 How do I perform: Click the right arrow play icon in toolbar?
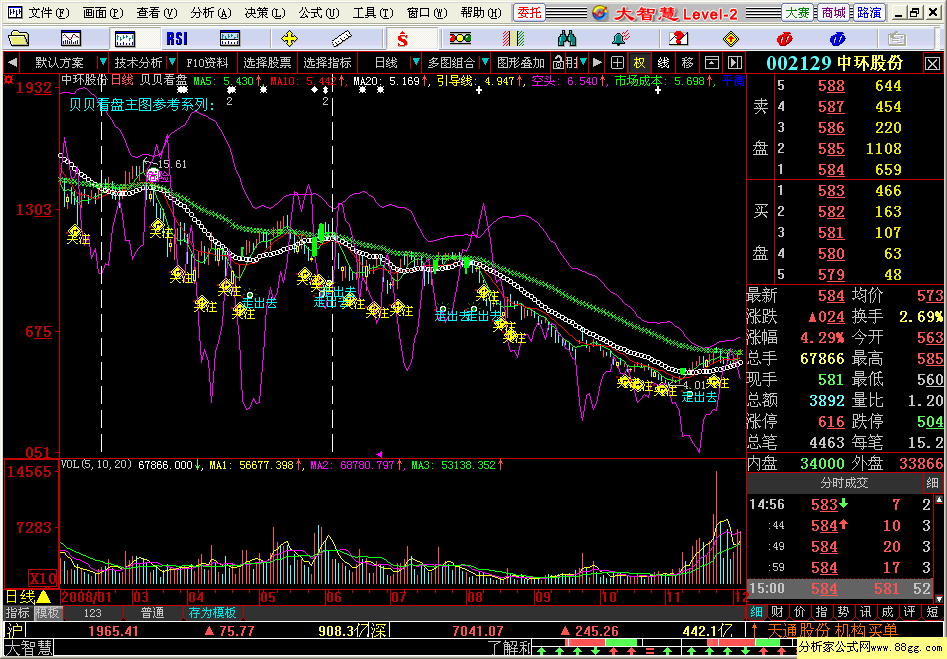tap(597, 63)
